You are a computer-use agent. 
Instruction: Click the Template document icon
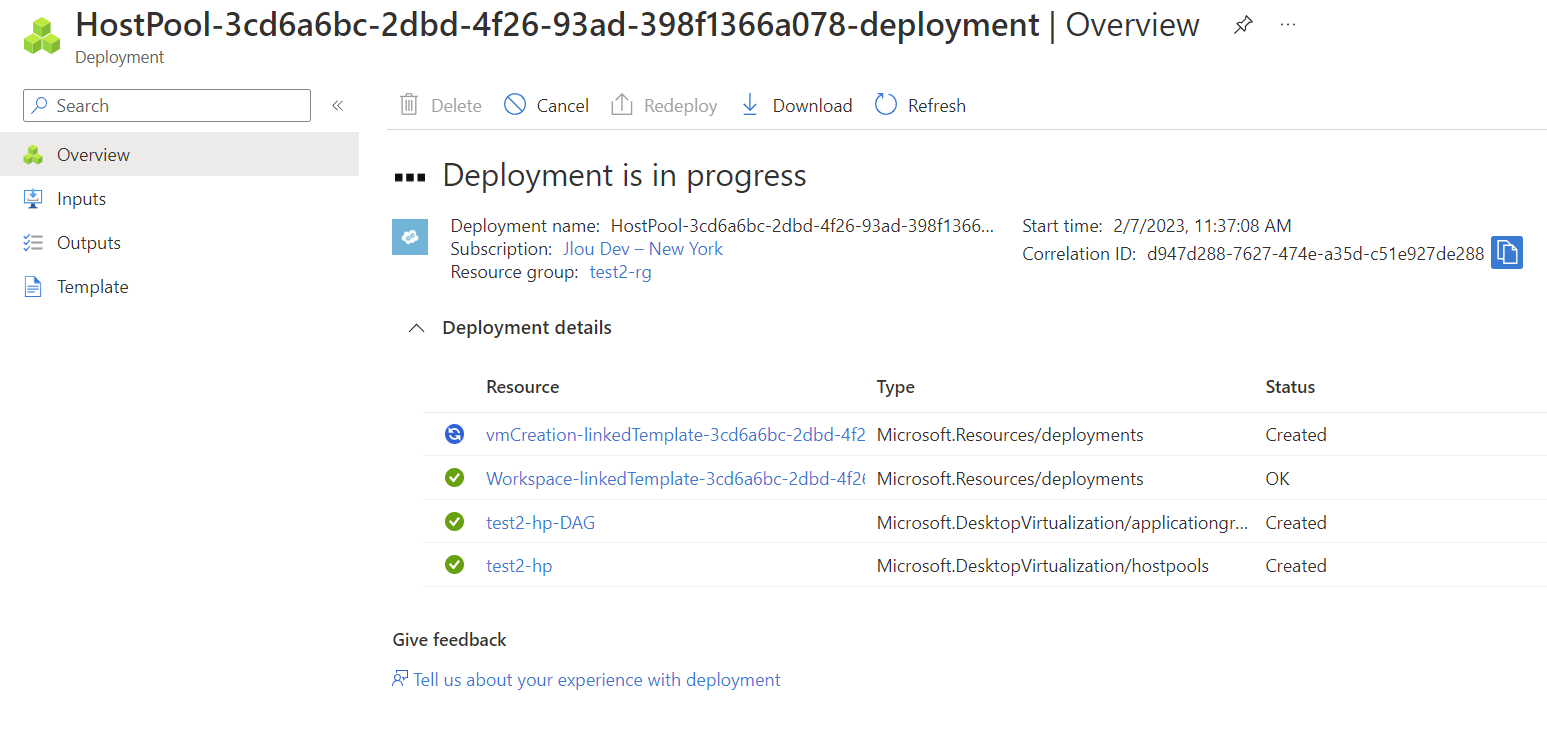[33, 287]
